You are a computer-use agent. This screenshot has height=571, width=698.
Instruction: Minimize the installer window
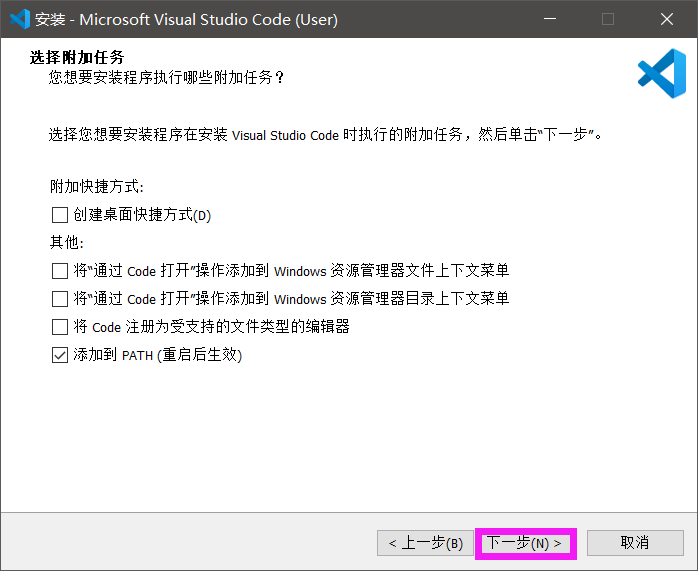pyautogui.click(x=550, y=19)
